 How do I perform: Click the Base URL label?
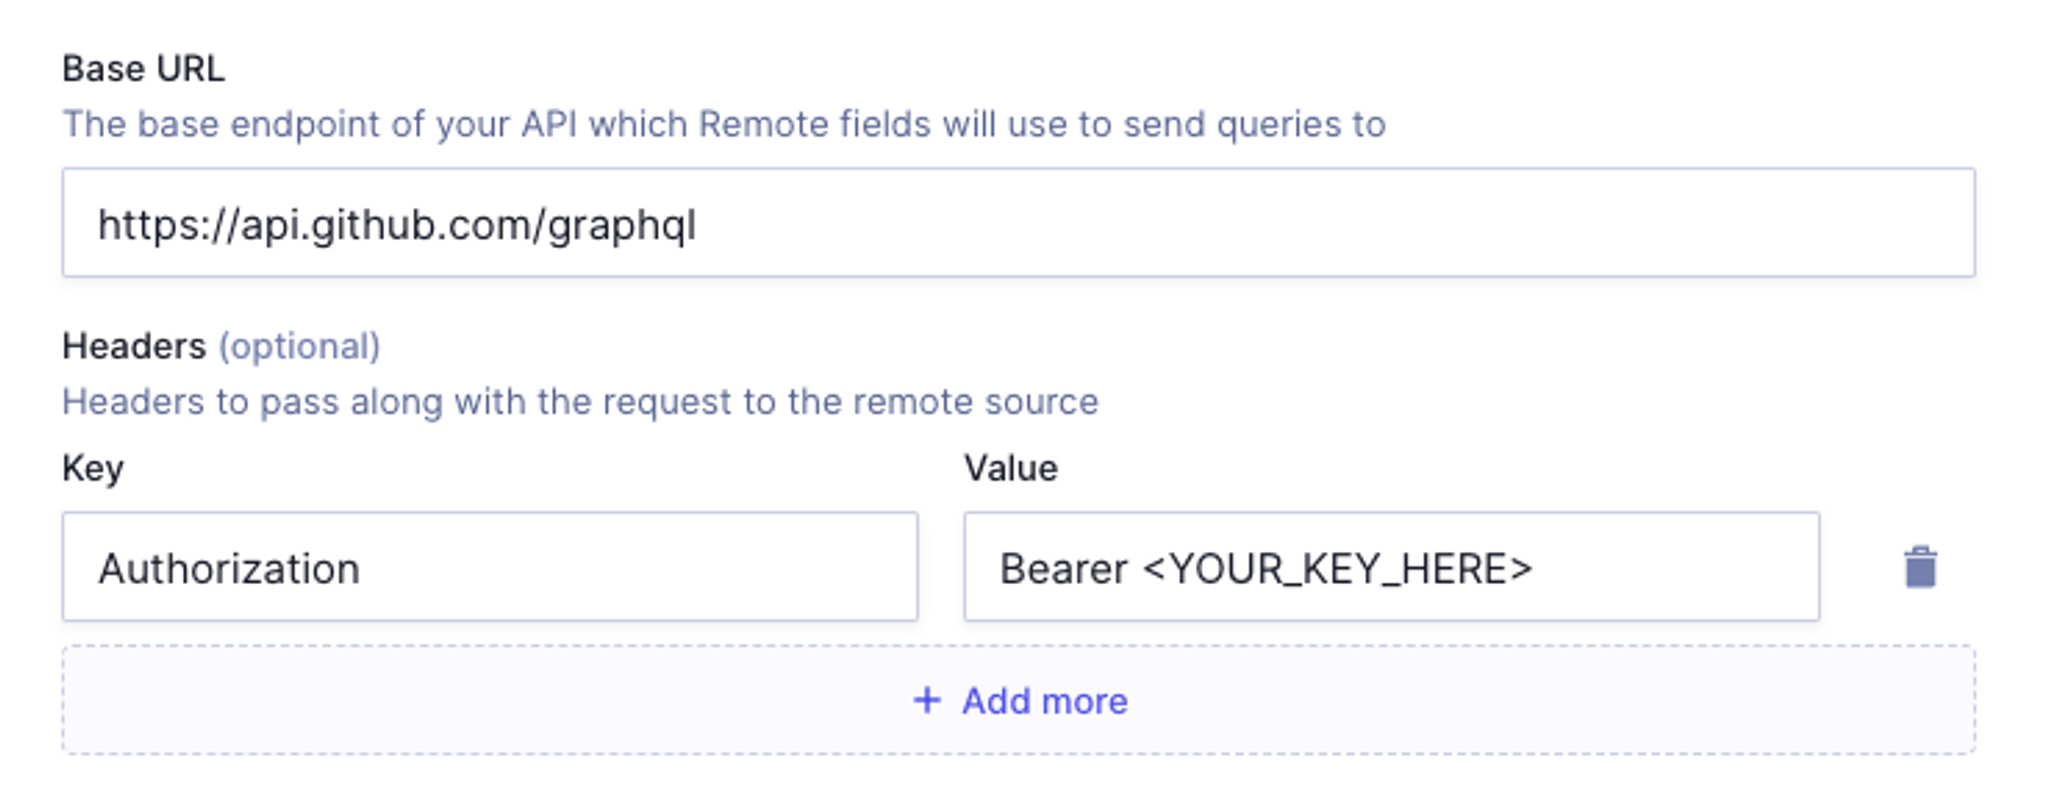click(x=143, y=68)
